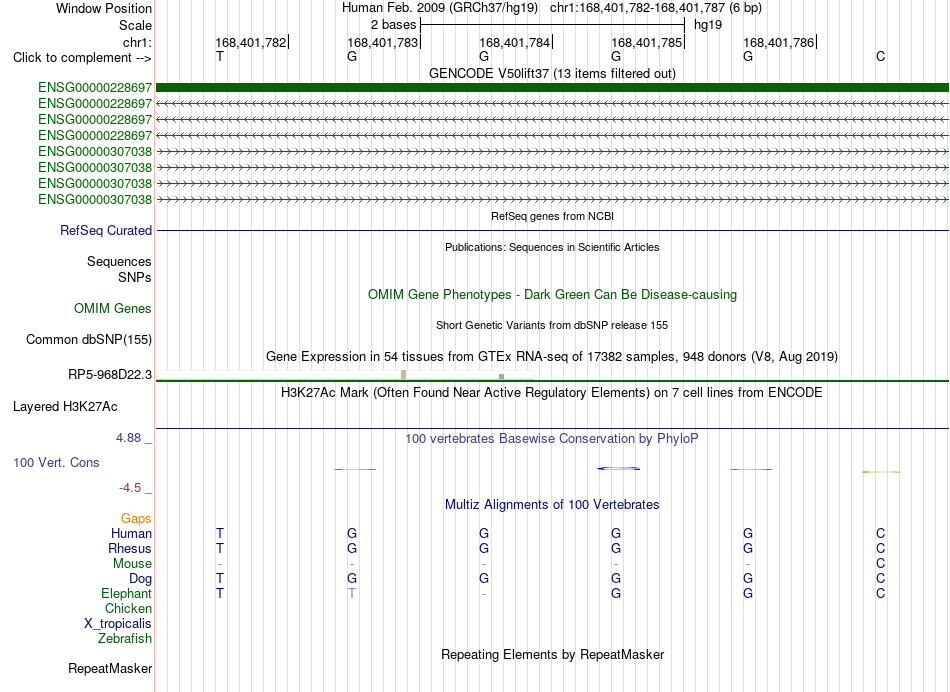Click the C base in the complement row
The image size is (950, 692).
click(x=880, y=56)
